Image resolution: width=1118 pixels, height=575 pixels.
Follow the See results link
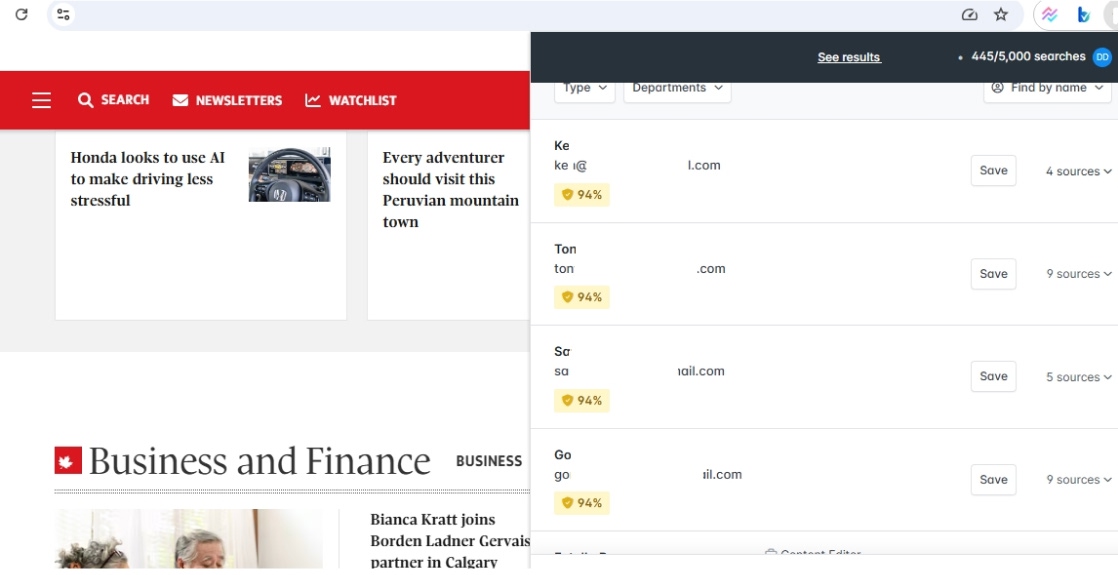click(x=848, y=57)
